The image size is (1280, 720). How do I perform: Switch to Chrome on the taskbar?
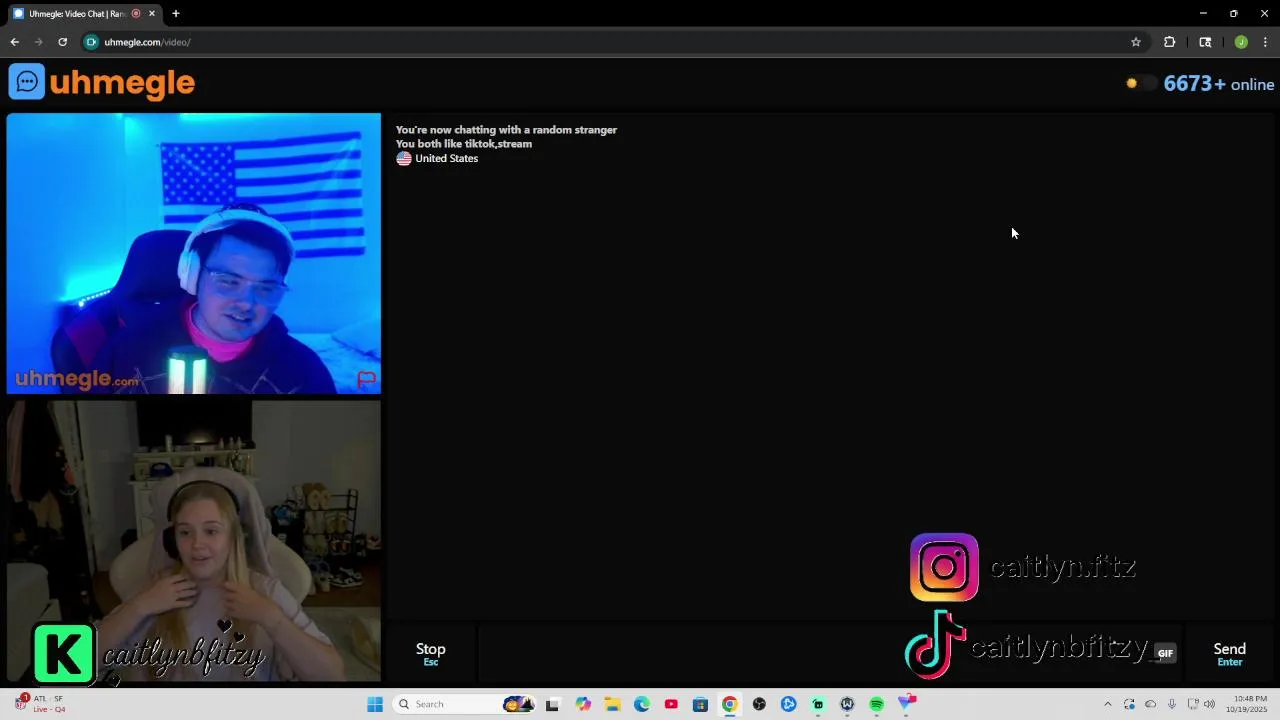[730, 704]
